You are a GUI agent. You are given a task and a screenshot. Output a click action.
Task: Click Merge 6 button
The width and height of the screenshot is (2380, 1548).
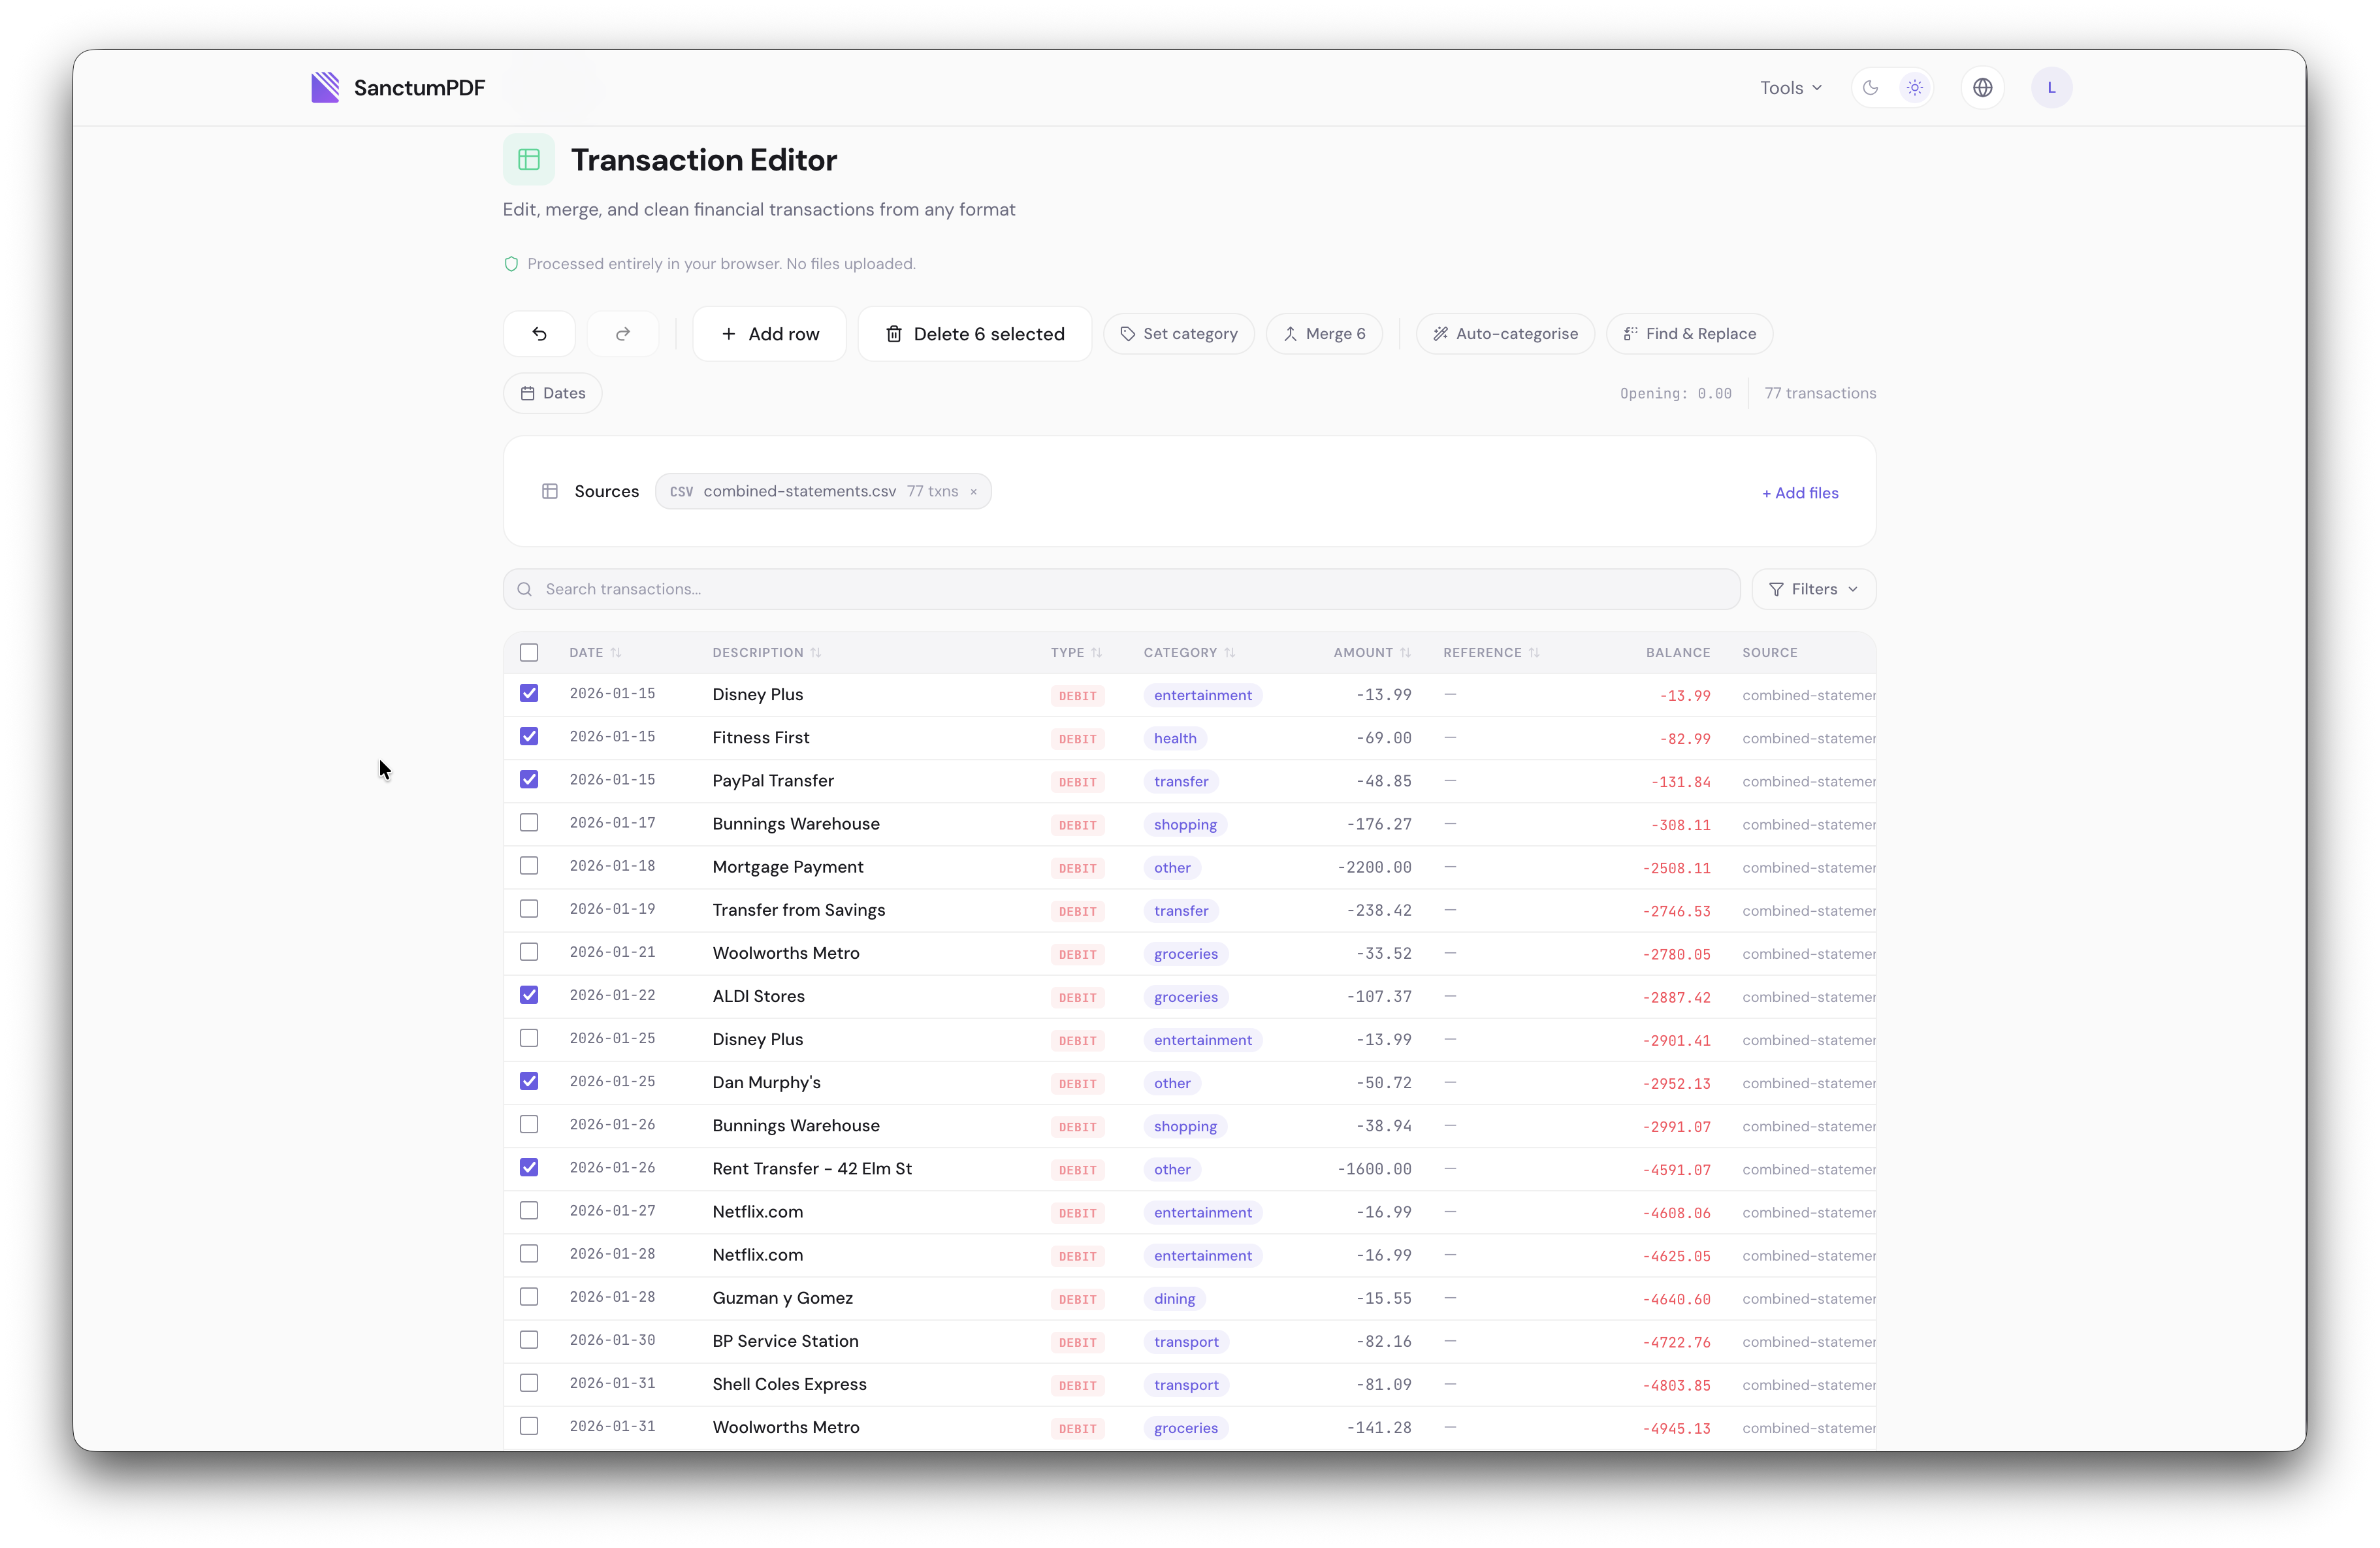click(x=1324, y=334)
